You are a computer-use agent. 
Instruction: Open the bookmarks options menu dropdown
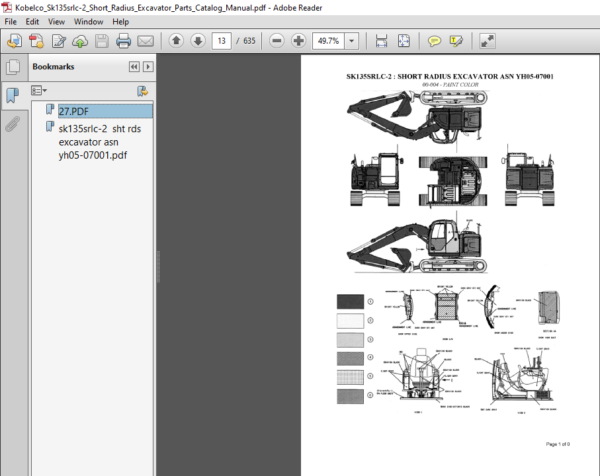pyautogui.click(x=39, y=91)
